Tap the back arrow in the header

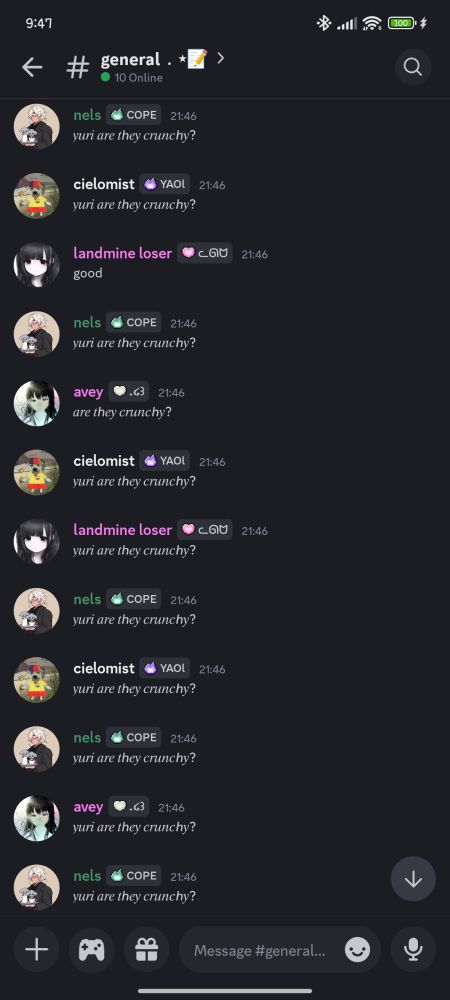[x=32, y=67]
